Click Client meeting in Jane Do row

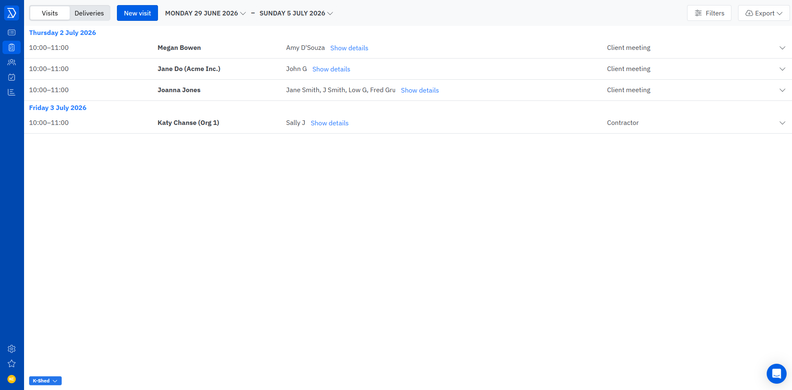628,69
